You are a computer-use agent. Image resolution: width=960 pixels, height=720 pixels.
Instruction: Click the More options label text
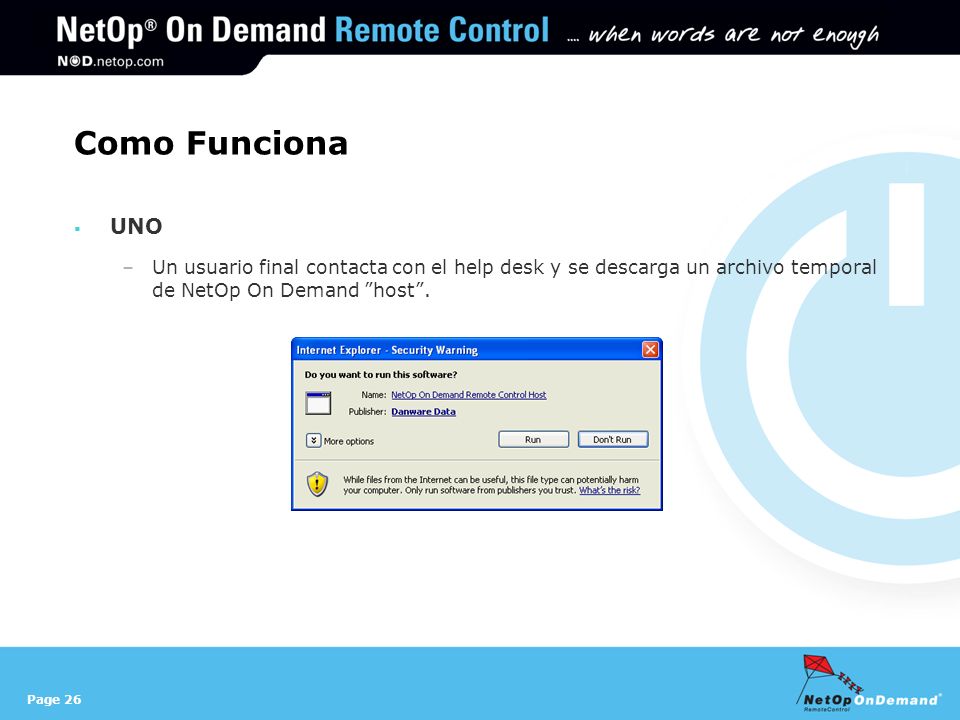(x=348, y=441)
